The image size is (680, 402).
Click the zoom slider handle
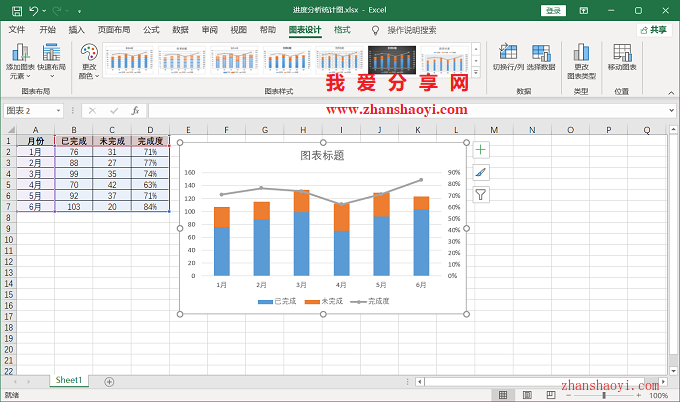(x=604, y=395)
